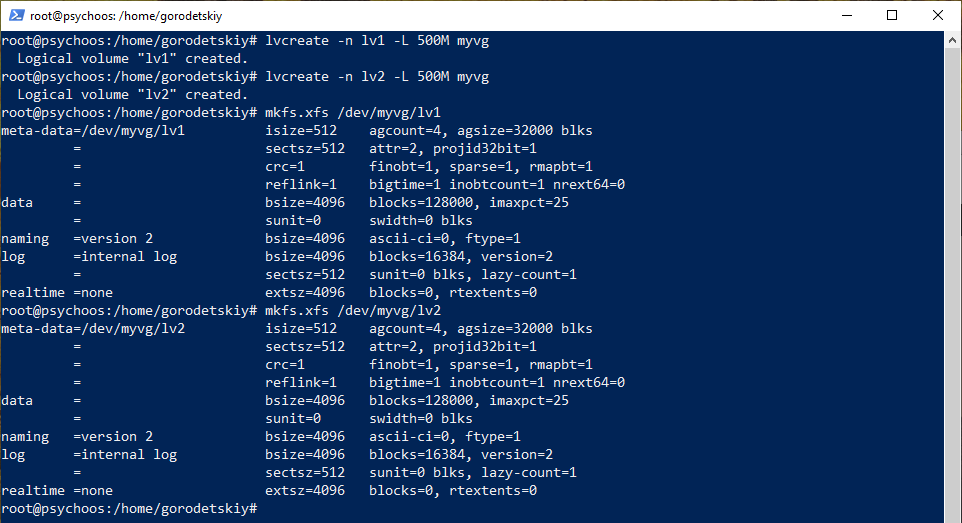
Task: Click the first blocks=128000 data line
Action: point(285,203)
